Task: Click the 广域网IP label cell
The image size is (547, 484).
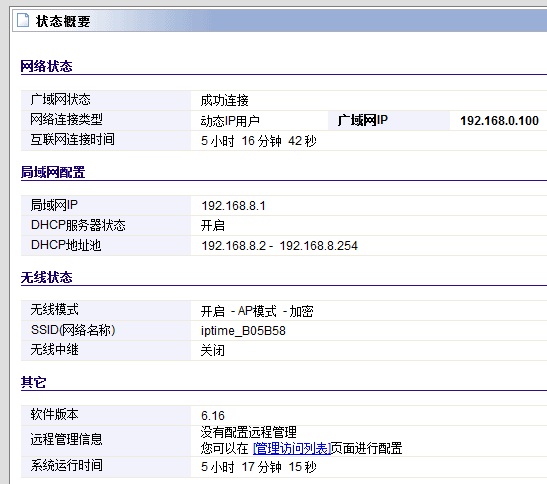Action: (x=389, y=120)
